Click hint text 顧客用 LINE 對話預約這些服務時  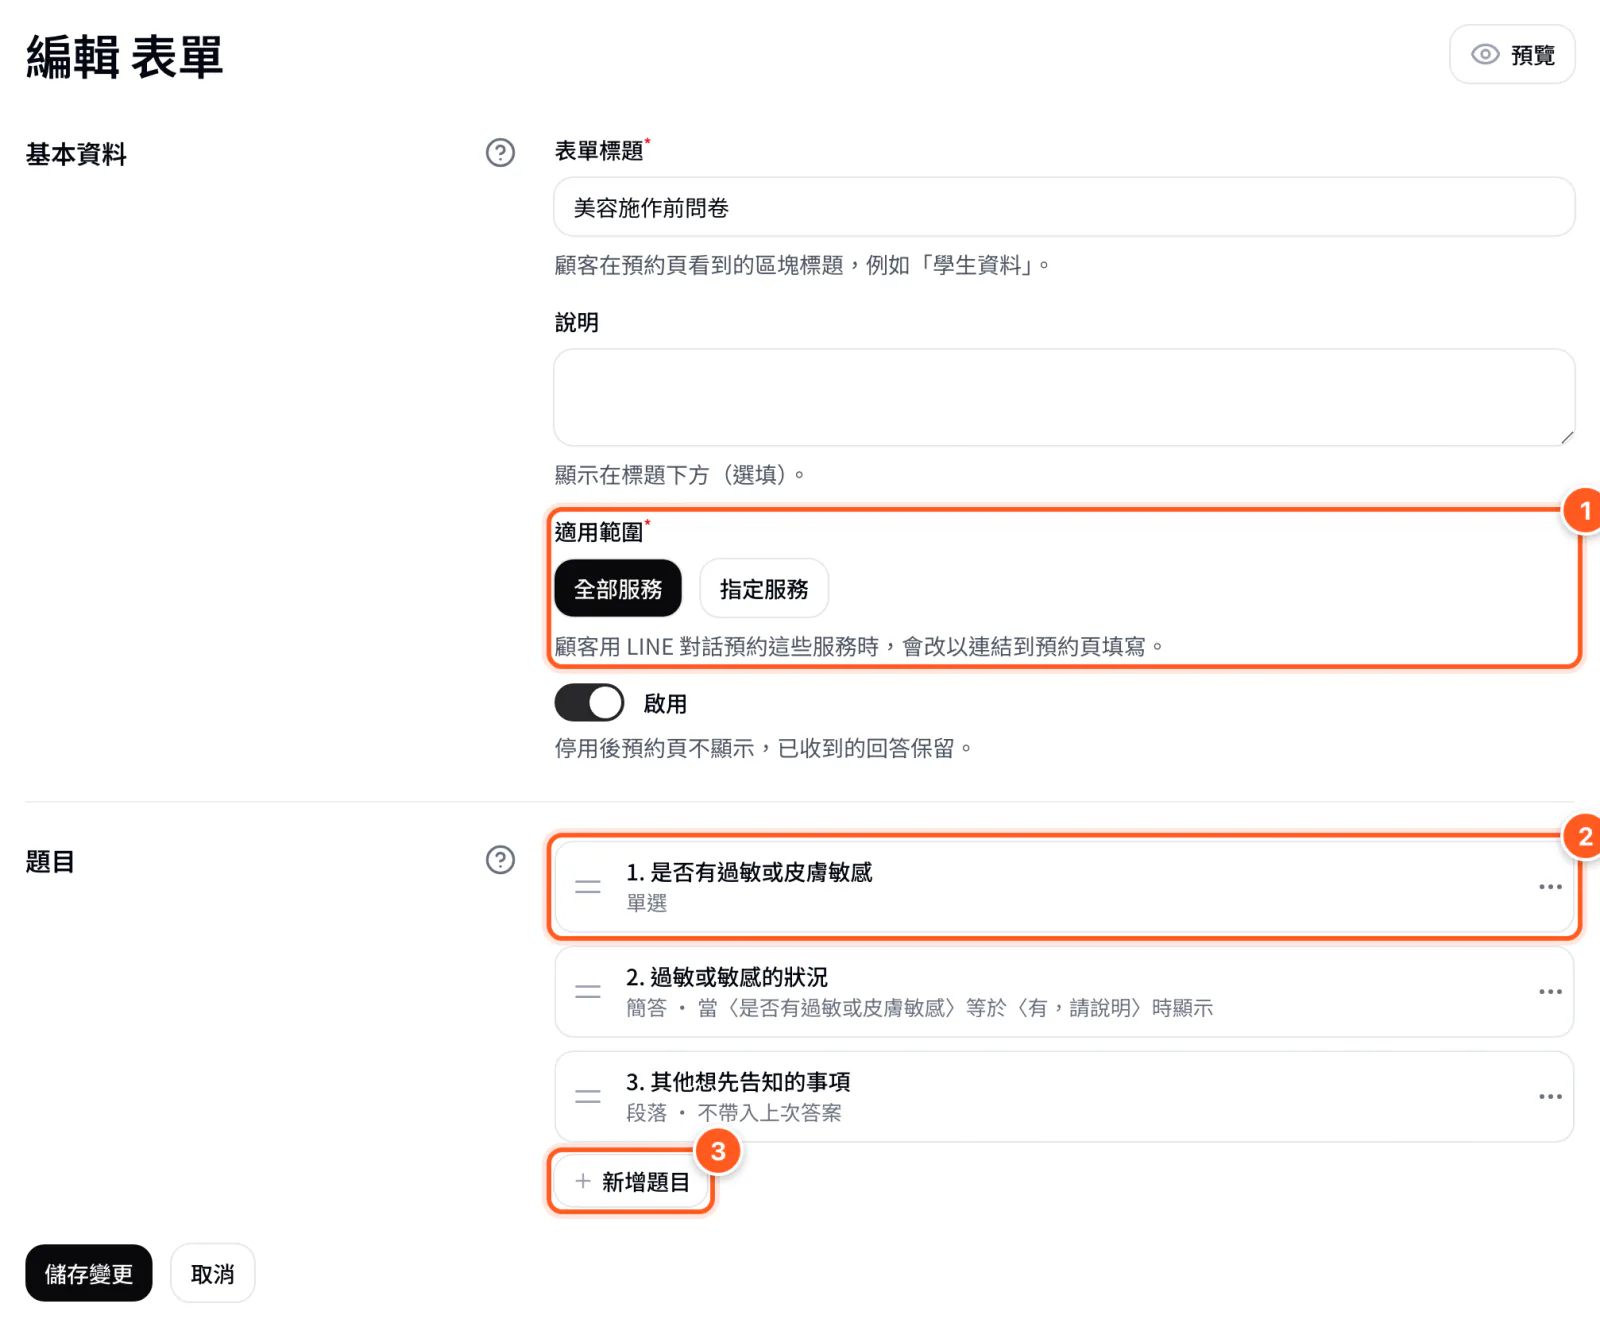click(x=717, y=647)
